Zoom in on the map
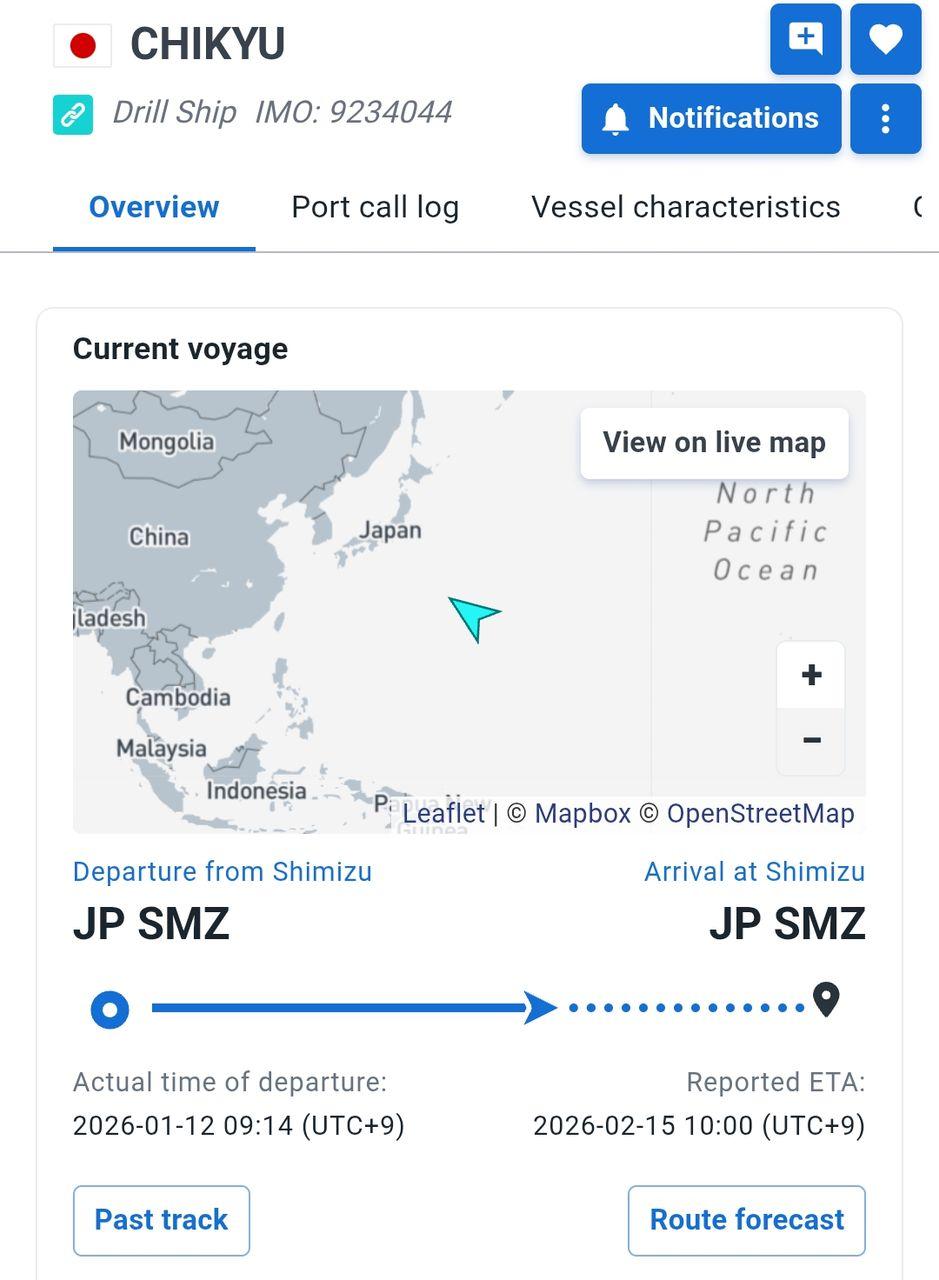 click(811, 675)
